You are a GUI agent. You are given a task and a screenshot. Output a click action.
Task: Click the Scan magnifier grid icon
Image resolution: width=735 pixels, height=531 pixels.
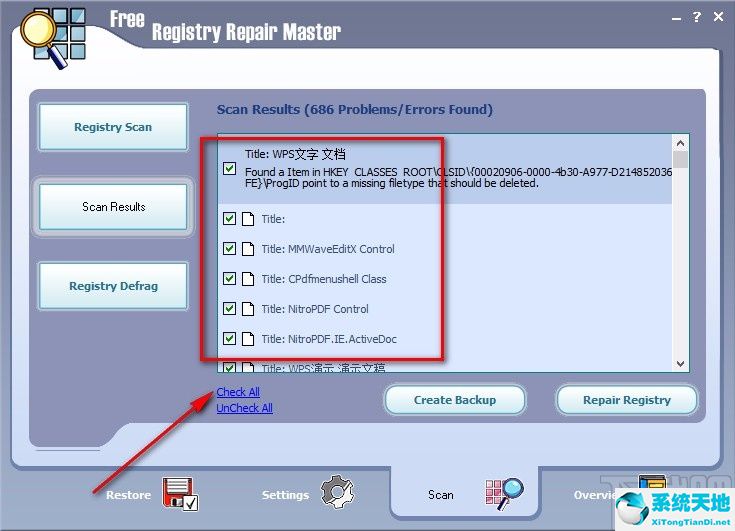pos(504,493)
